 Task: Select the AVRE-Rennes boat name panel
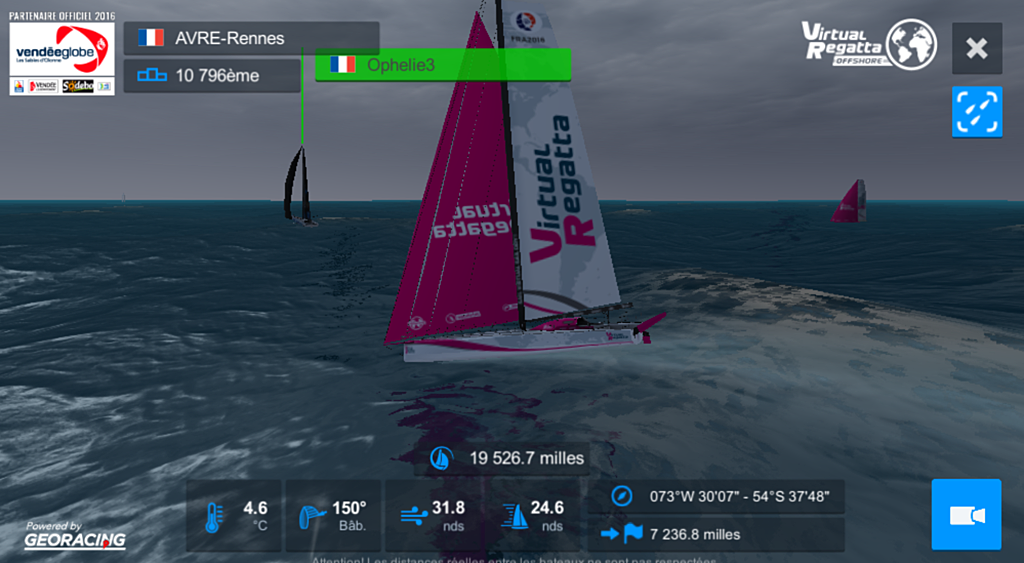tap(251, 38)
